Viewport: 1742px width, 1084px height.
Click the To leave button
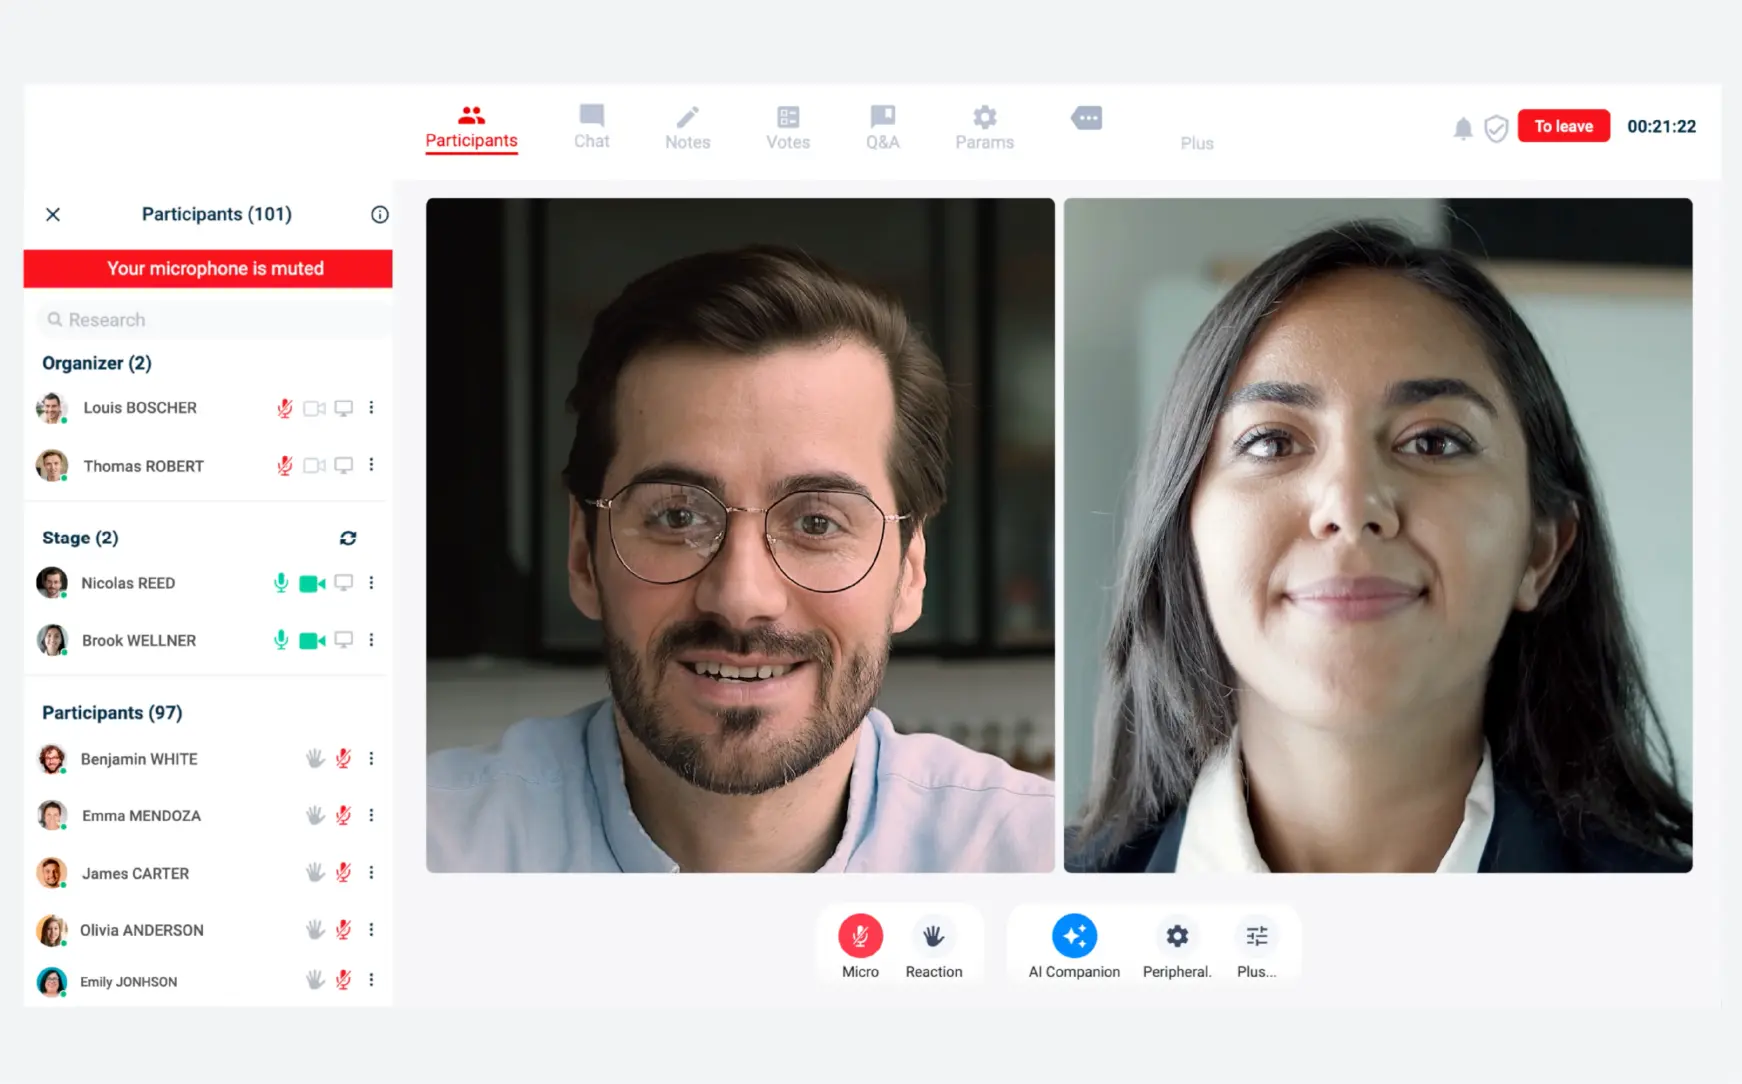1563,126
